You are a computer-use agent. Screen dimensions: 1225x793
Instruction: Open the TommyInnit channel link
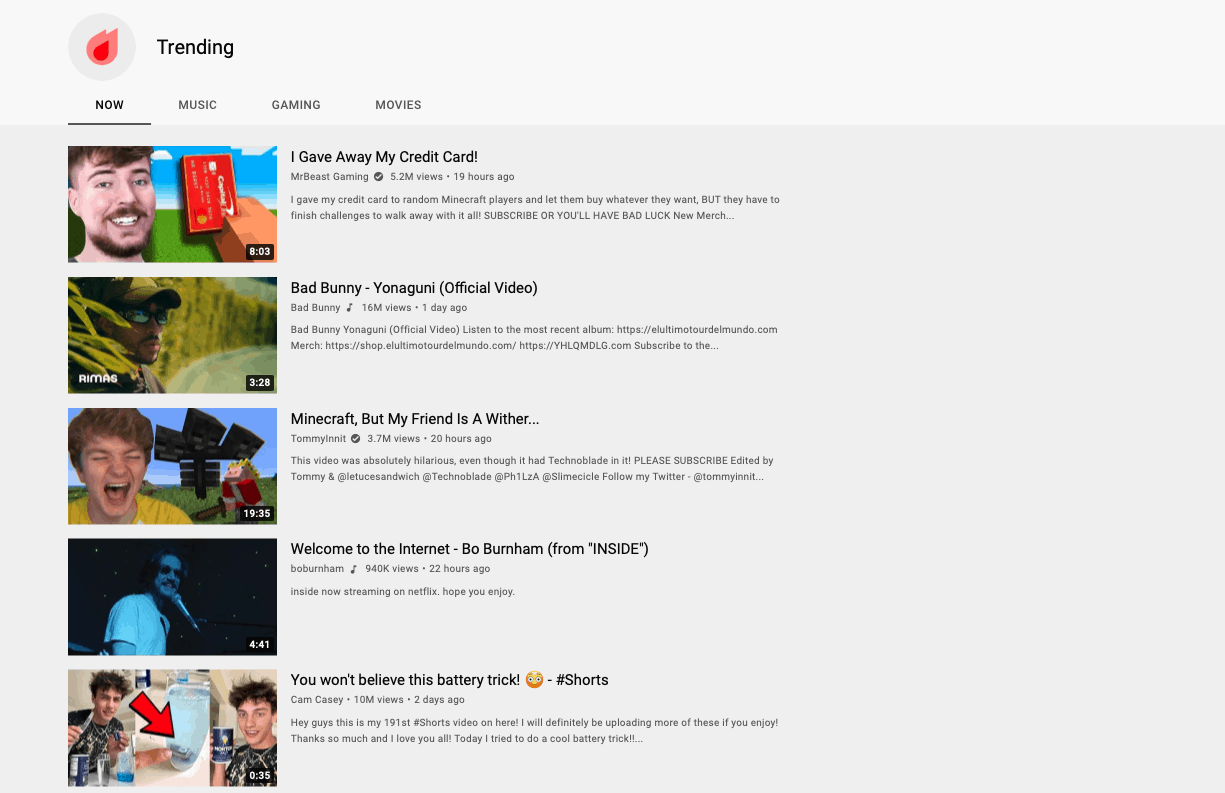(318, 439)
